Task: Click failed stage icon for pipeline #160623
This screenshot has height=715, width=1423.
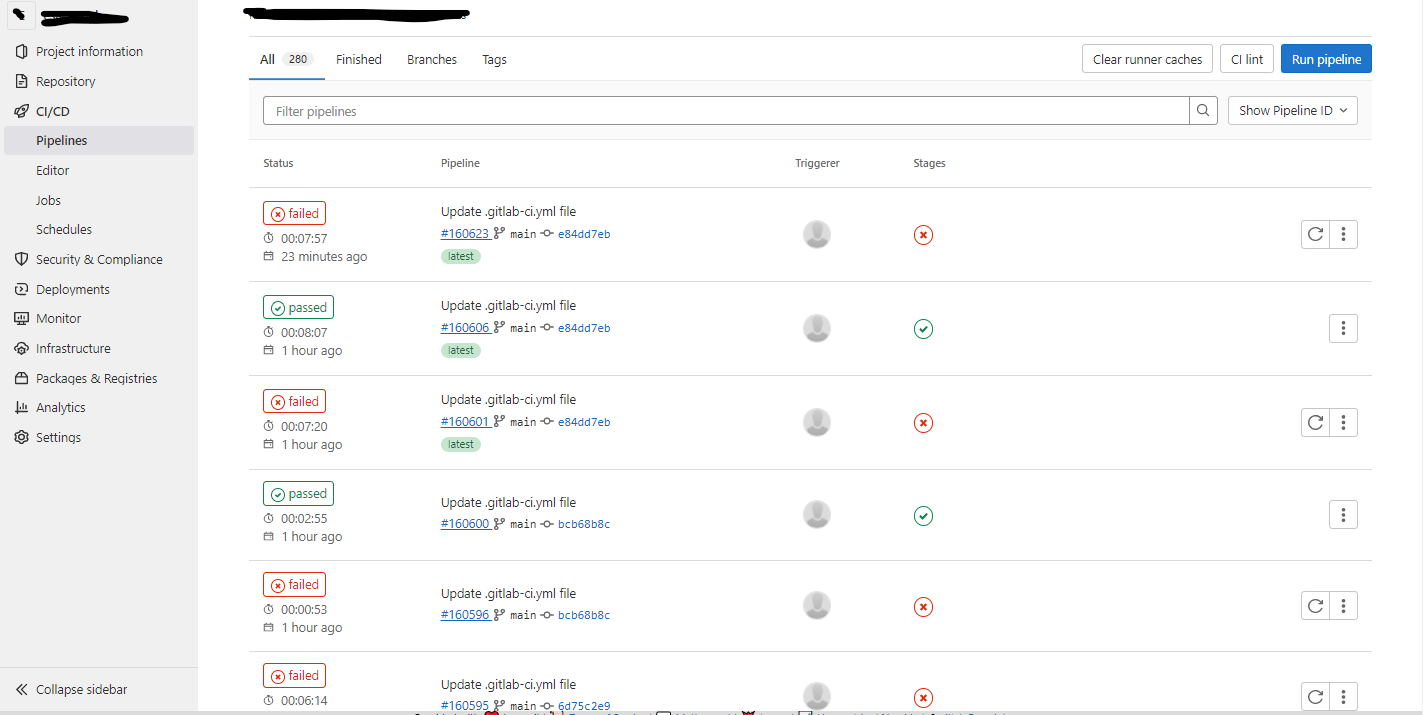Action: (923, 235)
